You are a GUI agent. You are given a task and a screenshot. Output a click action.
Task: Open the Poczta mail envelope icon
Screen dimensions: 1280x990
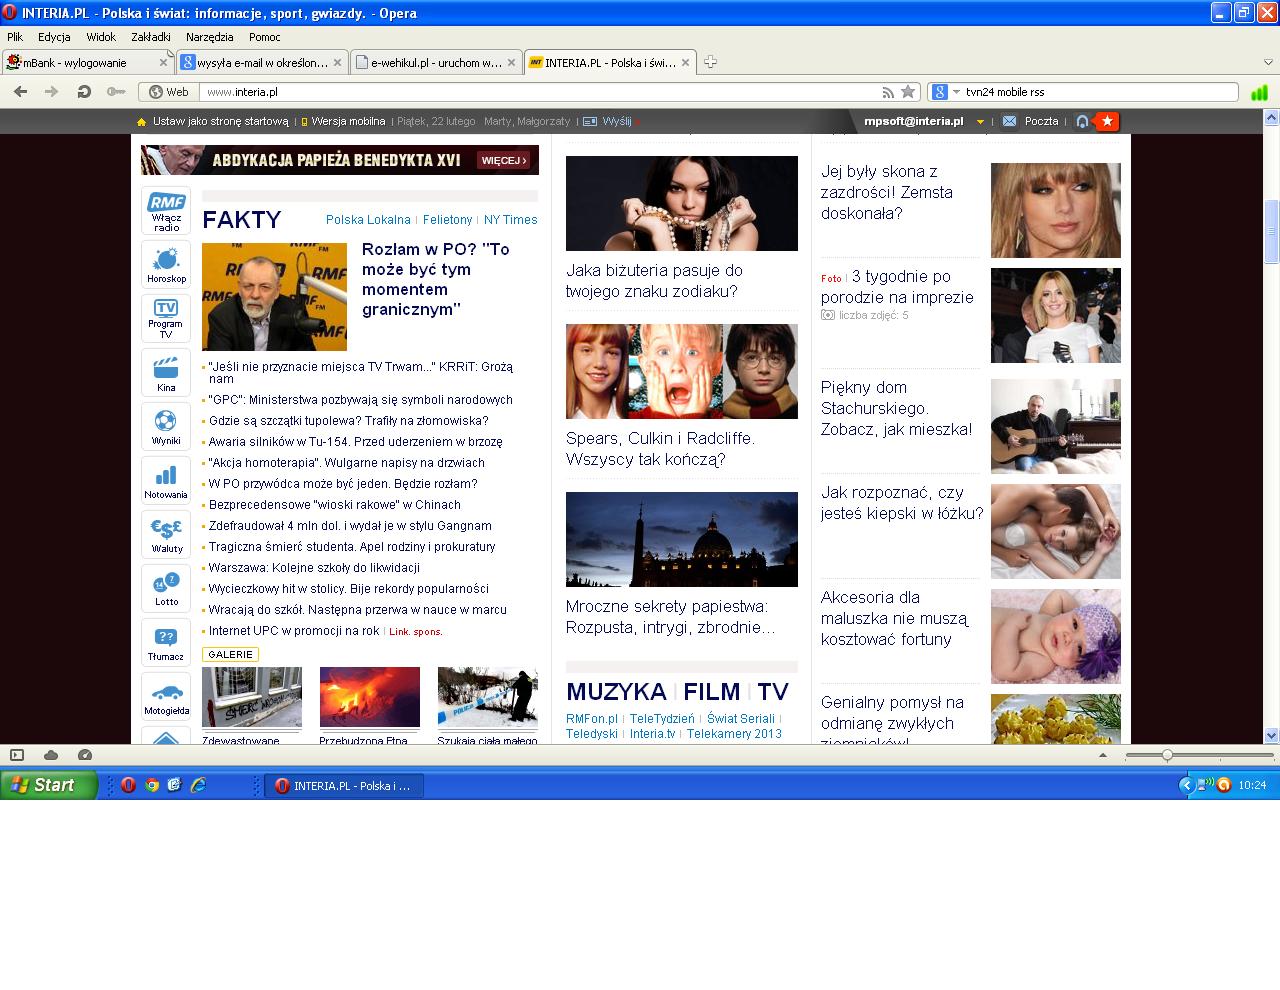[x=1010, y=121]
